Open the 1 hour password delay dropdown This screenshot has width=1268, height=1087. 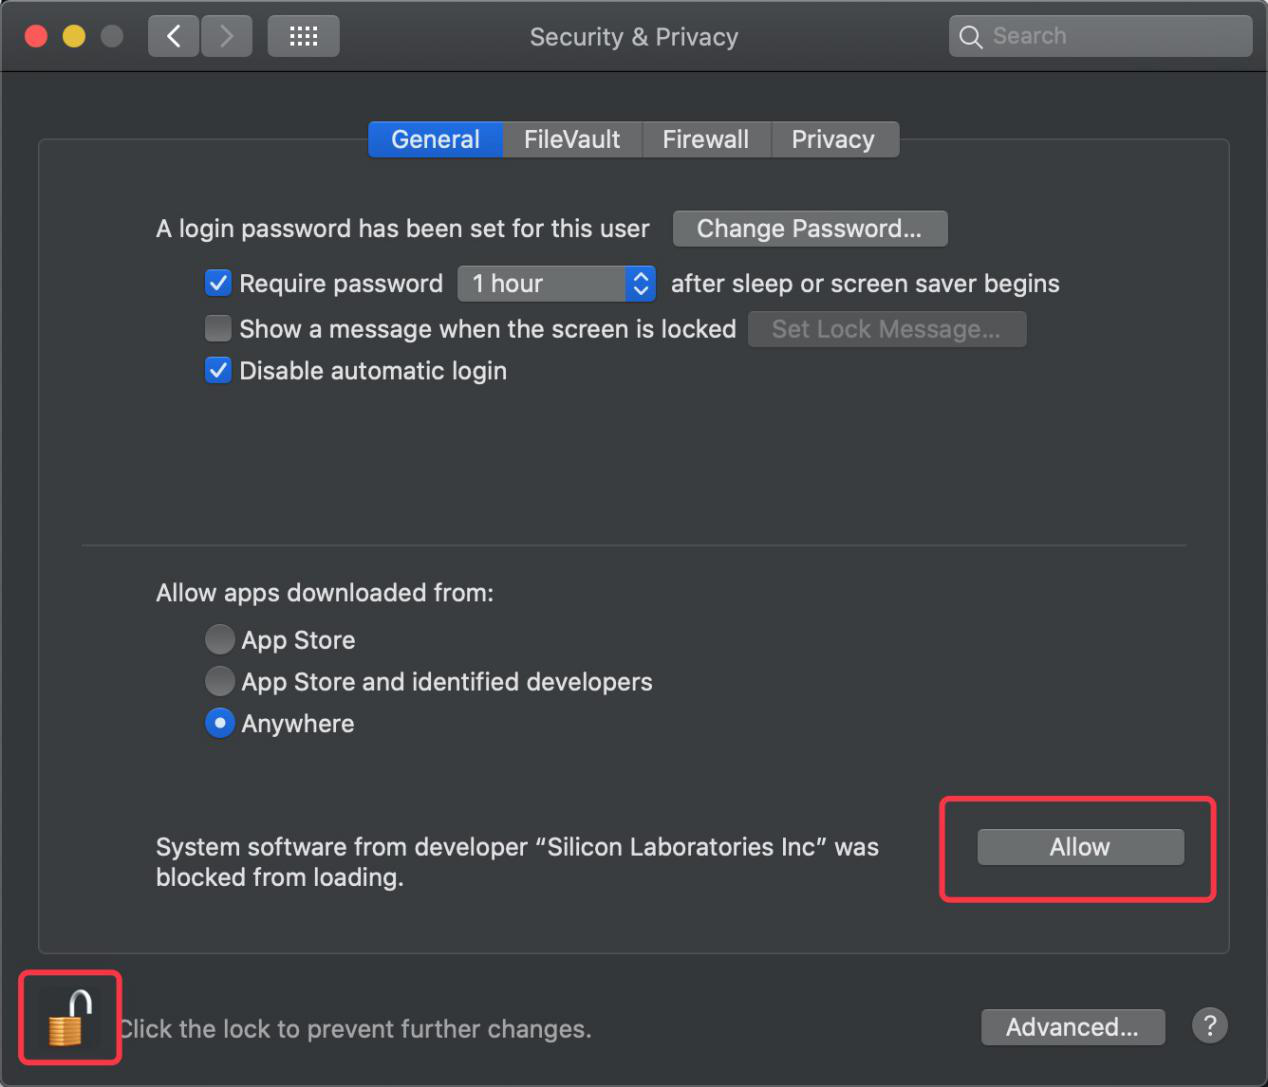557,284
